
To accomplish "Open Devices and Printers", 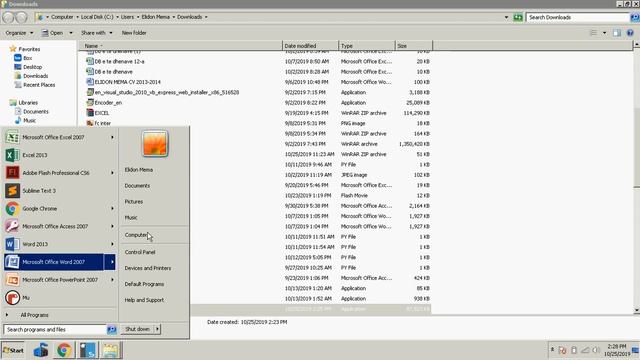I will (148, 268).
